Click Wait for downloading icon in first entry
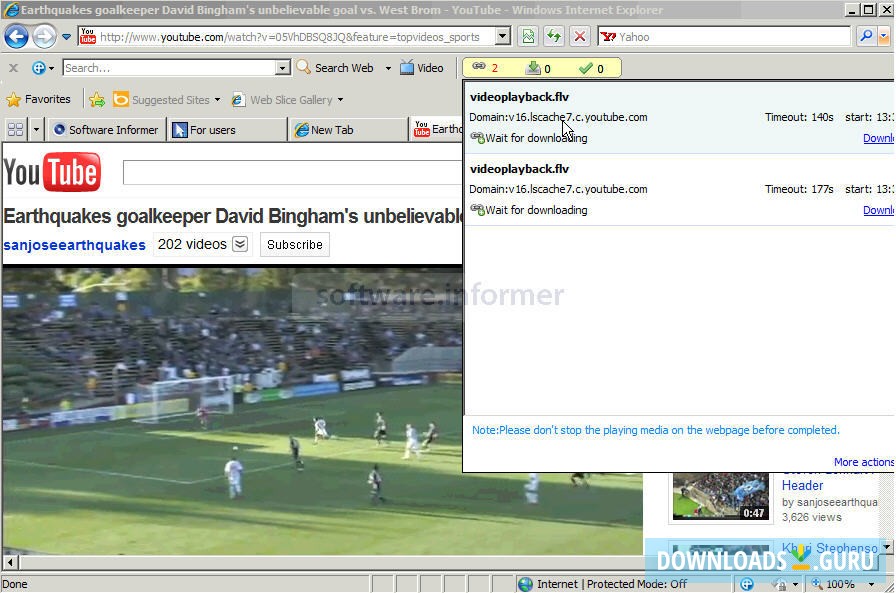 (x=477, y=138)
